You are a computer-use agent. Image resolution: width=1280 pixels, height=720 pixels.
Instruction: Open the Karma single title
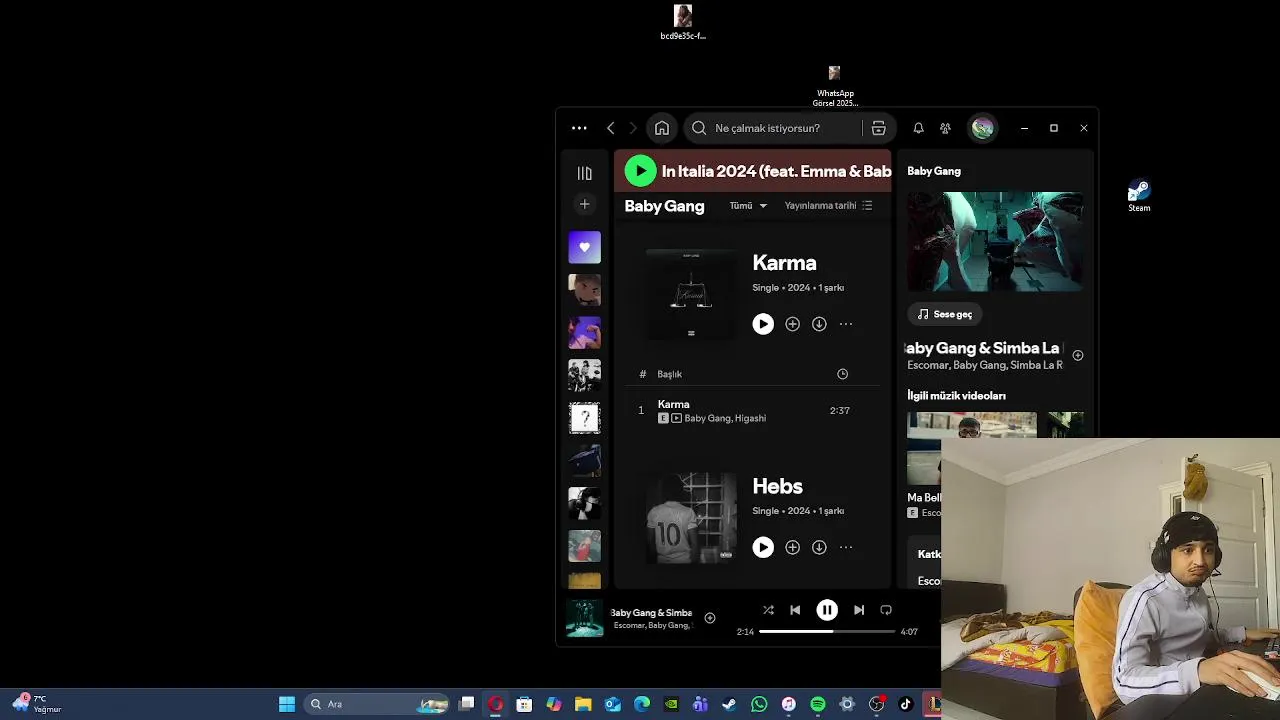(784, 263)
